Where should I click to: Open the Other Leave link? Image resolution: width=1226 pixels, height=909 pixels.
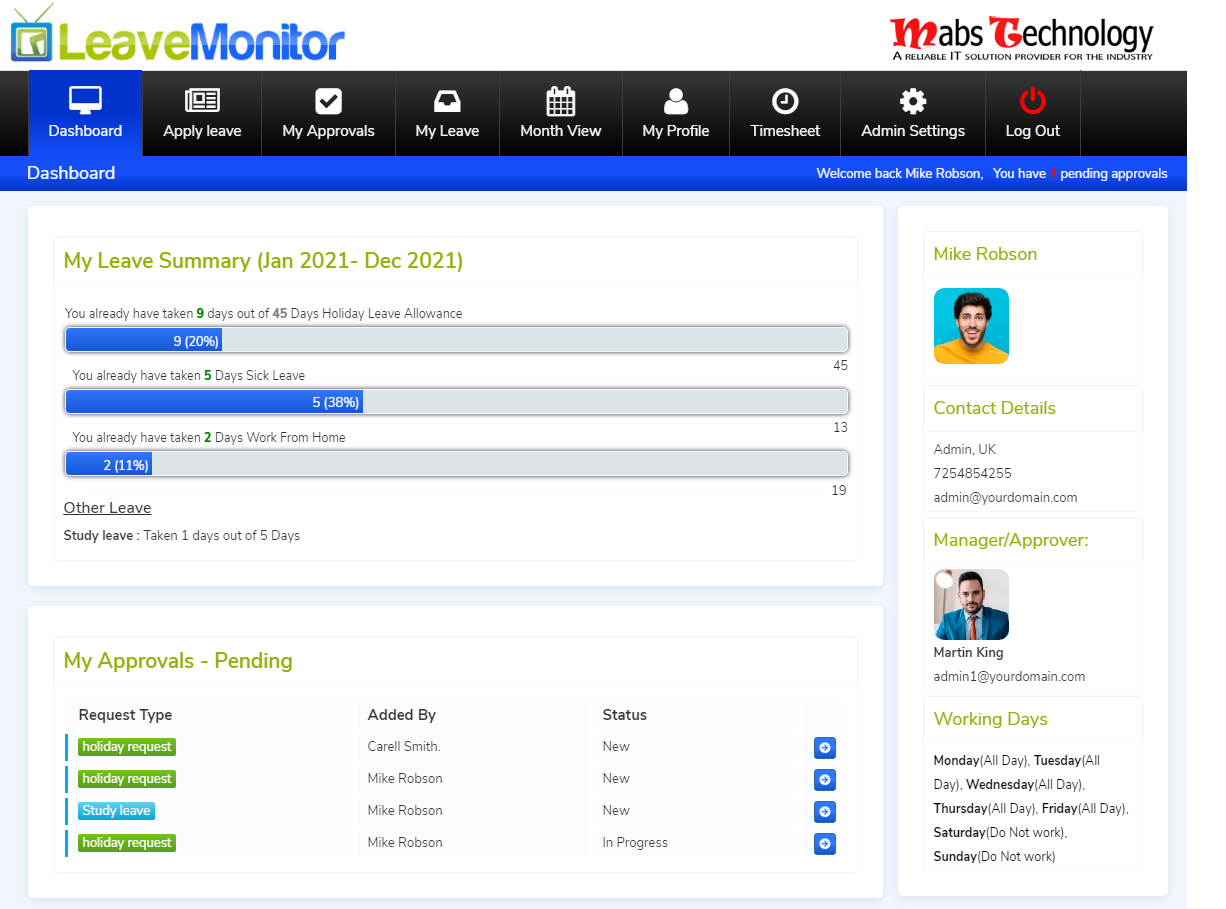pos(107,507)
